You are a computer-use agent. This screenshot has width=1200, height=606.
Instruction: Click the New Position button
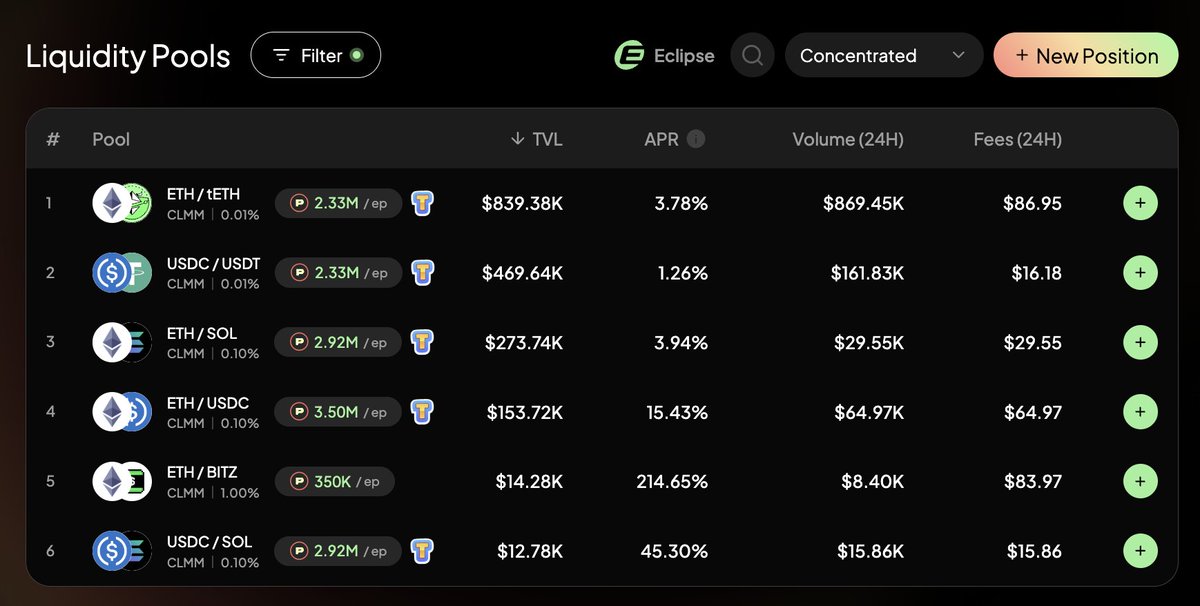(1087, 56)
